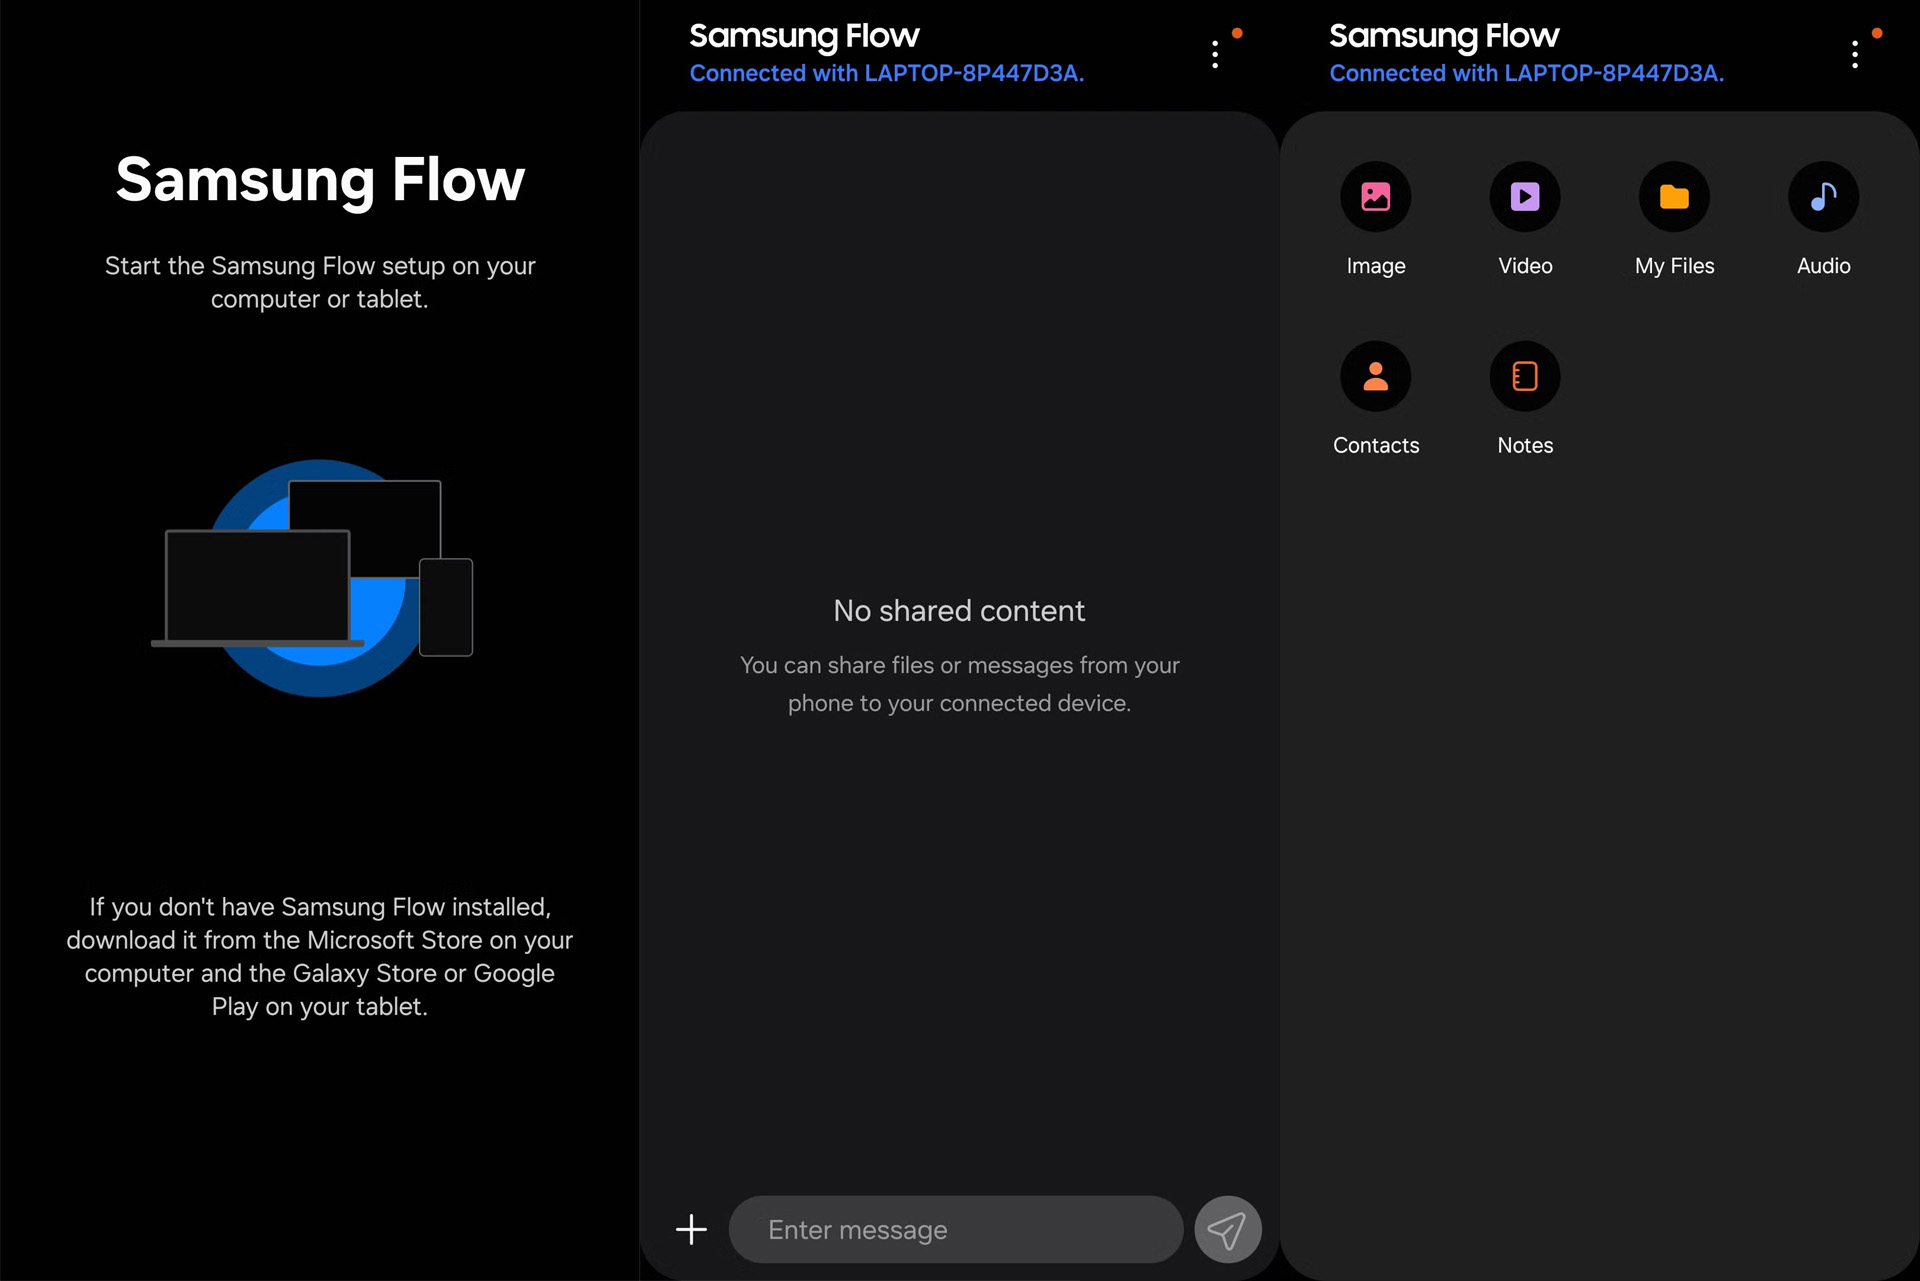The width and height of the screenshot is (1920, 1281).
Task: Choose the Contacts share icon
Action: click(x=1376, y=377)
